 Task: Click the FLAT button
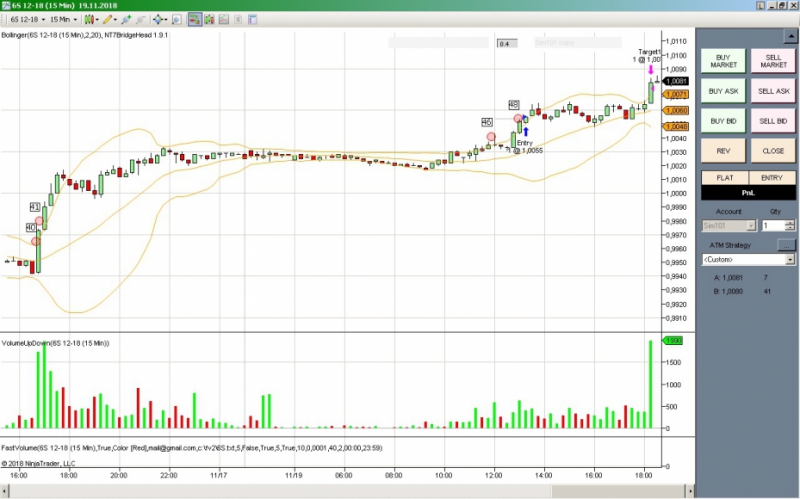pos(724,178)
